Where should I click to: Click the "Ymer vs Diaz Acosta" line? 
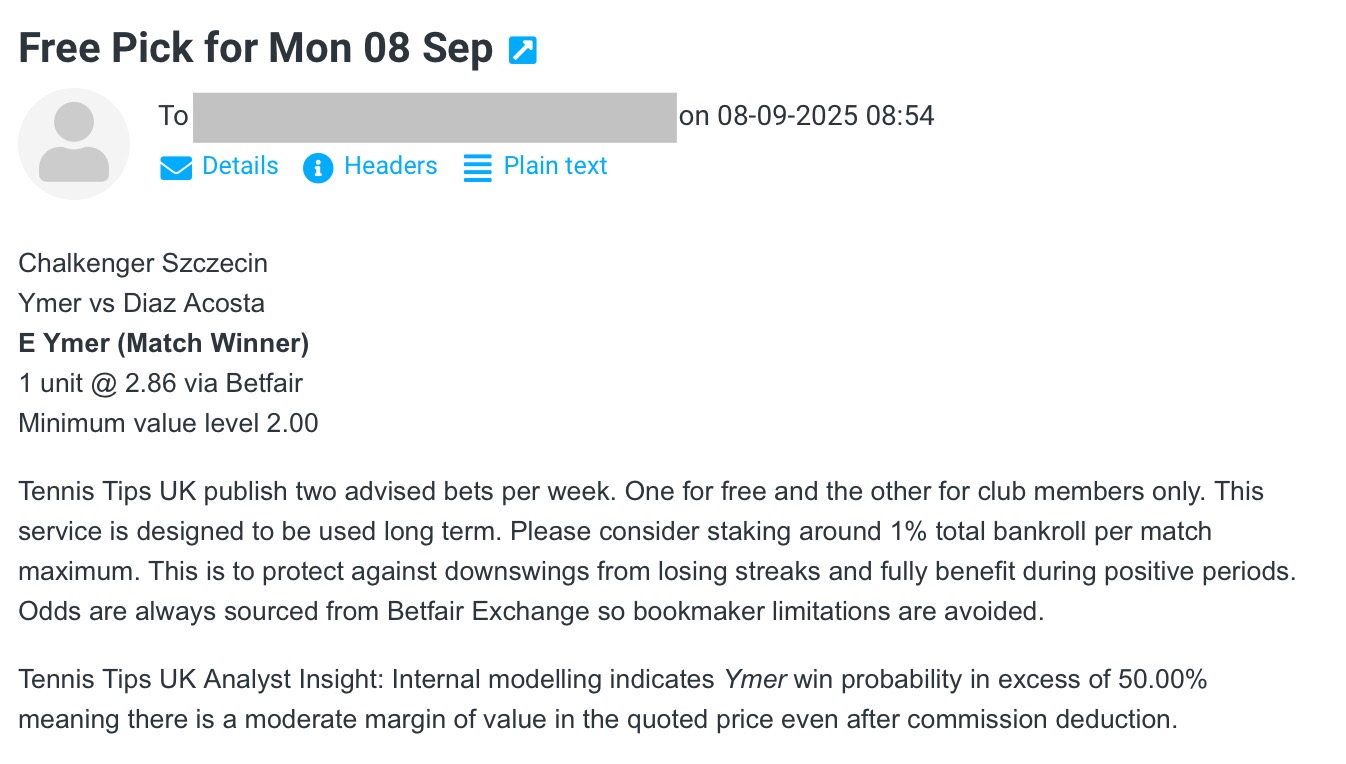click(141, 304)
